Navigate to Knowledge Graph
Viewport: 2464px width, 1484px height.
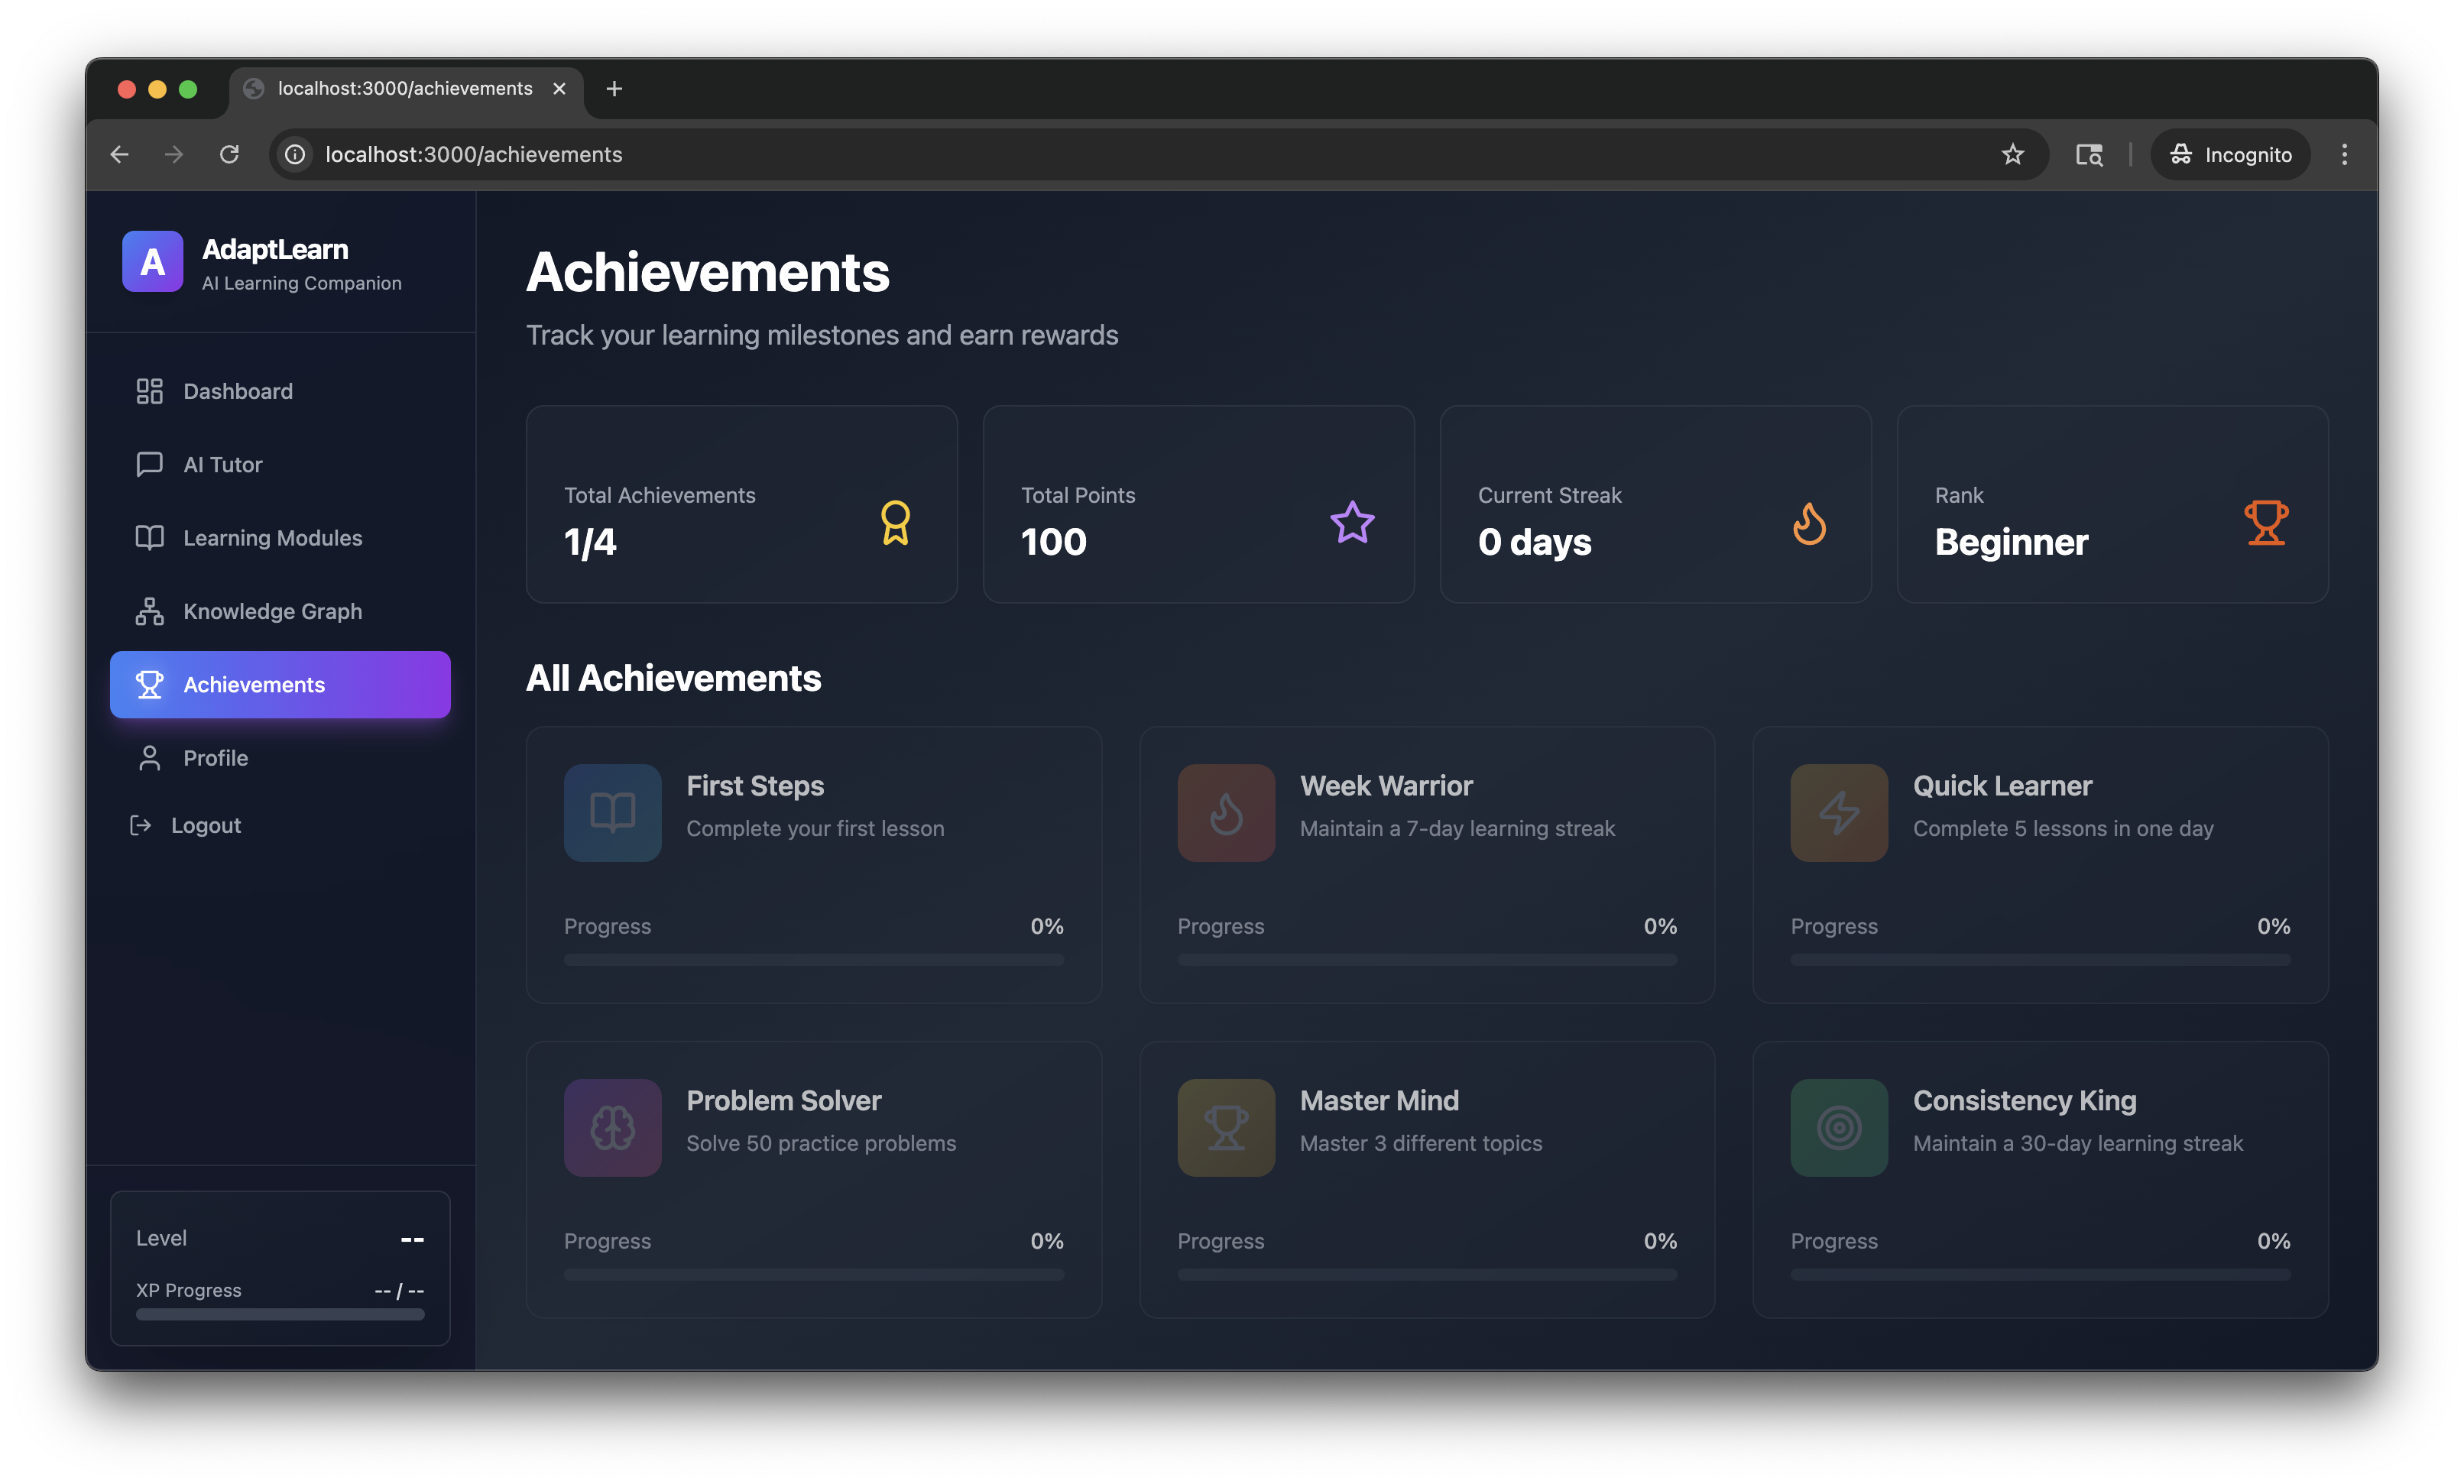click(x=272, y=611)
